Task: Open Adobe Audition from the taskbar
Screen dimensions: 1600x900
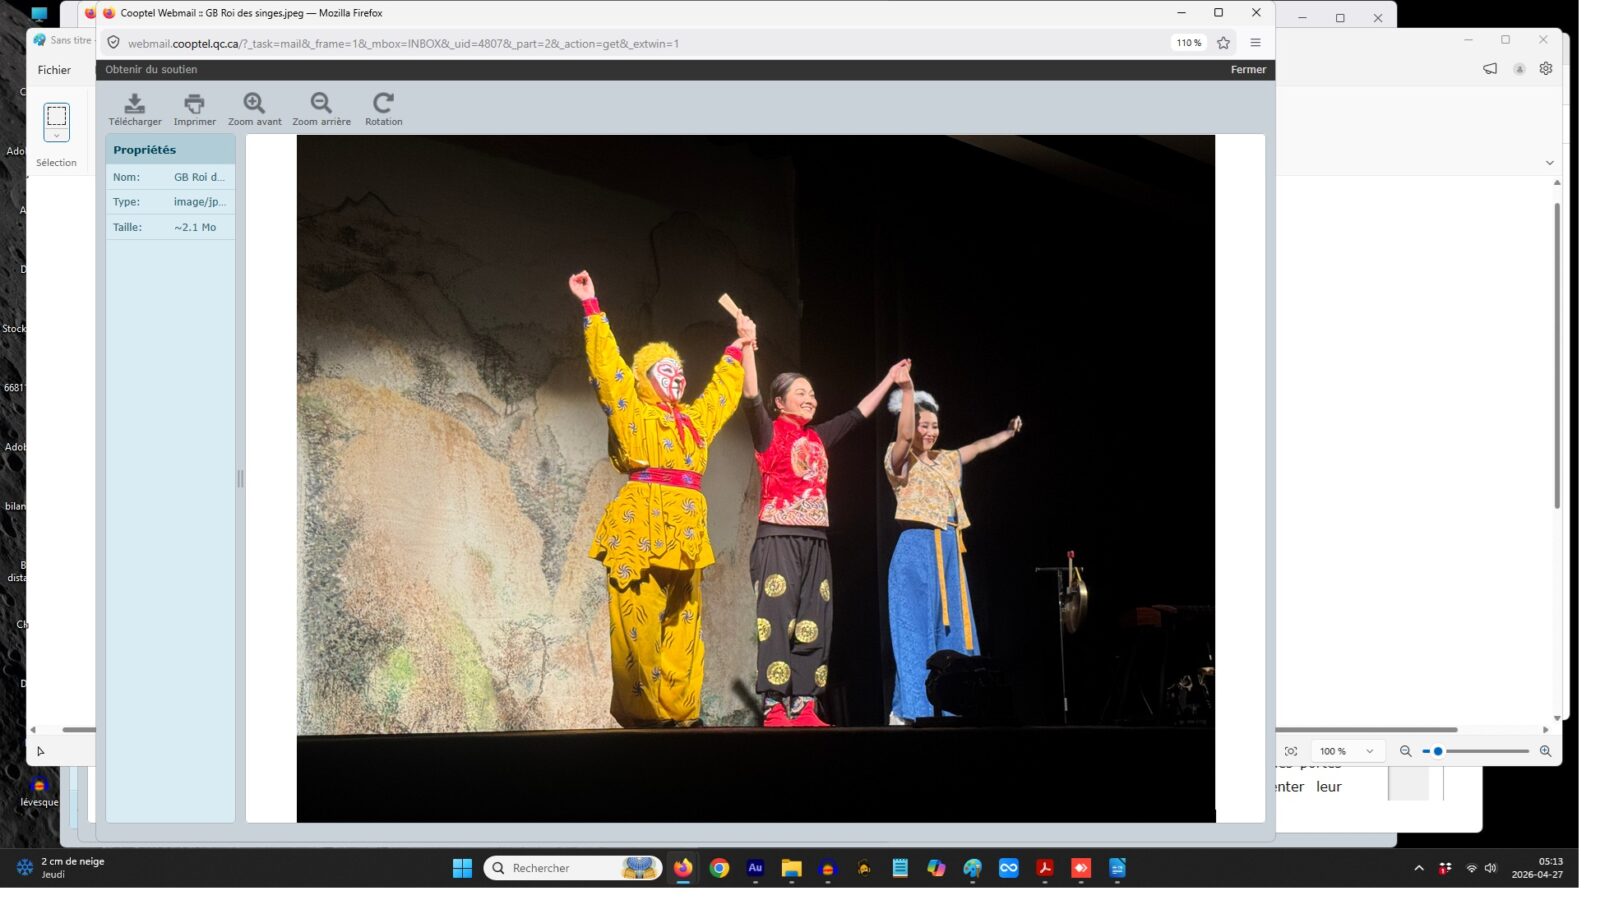Action: pyautogui.click(x=755, y=868)
